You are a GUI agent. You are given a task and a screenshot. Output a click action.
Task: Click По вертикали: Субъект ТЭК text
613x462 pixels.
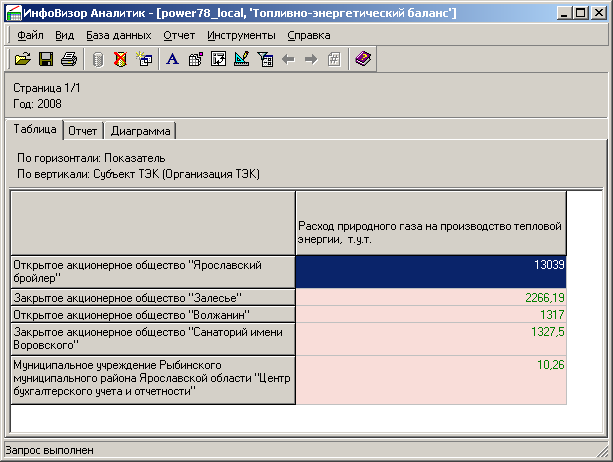pos(138,174)
